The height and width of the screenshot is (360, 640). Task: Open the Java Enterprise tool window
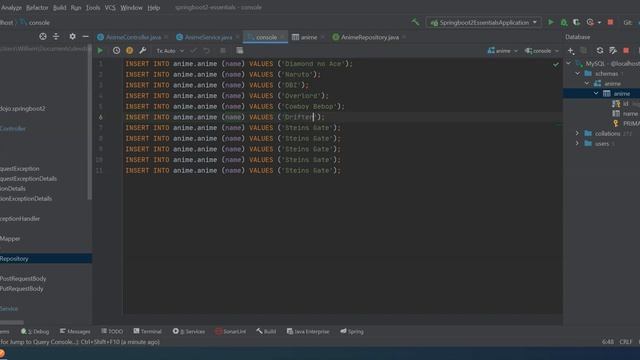(x=308, y=331)
